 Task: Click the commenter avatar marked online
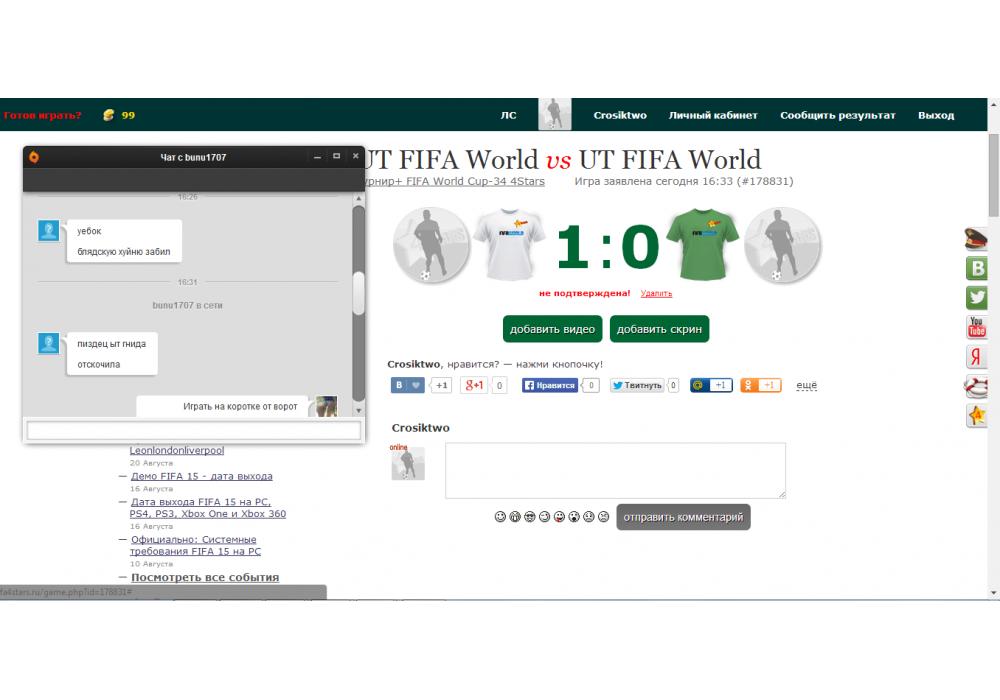[408, 462]
